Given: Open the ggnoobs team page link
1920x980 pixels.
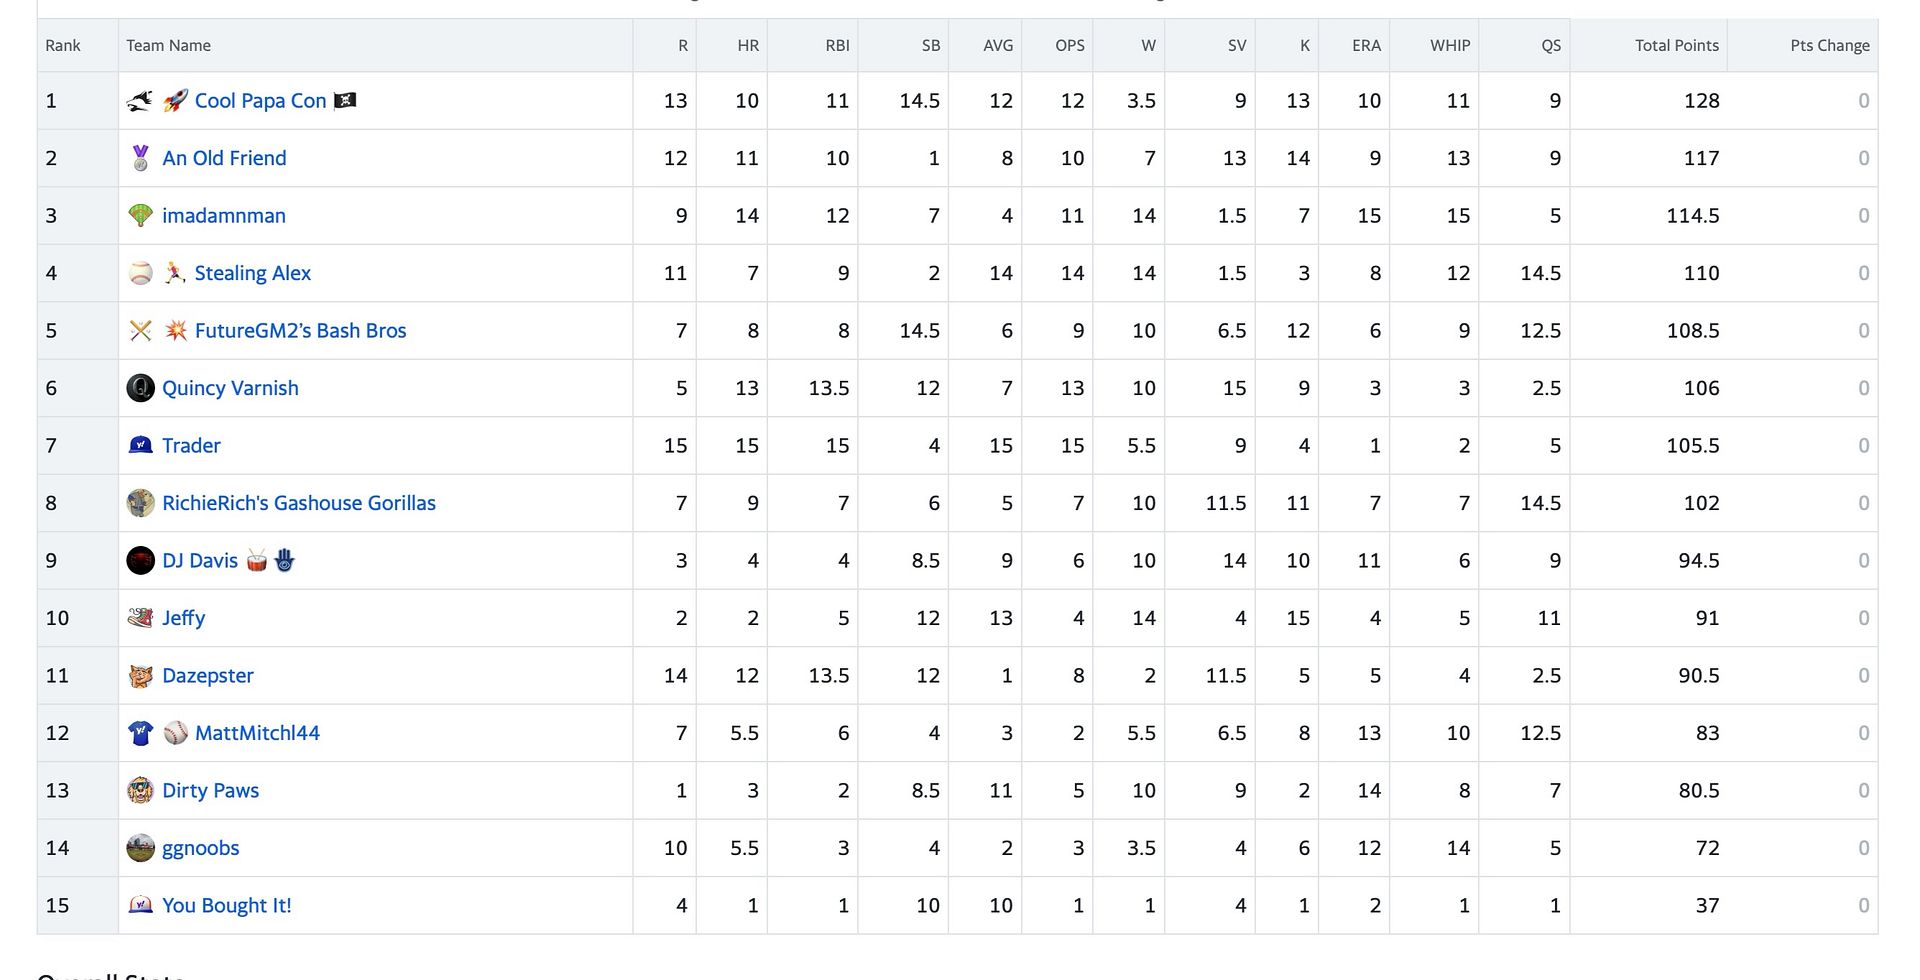Looking at the screenshot, I should [201, 848].
